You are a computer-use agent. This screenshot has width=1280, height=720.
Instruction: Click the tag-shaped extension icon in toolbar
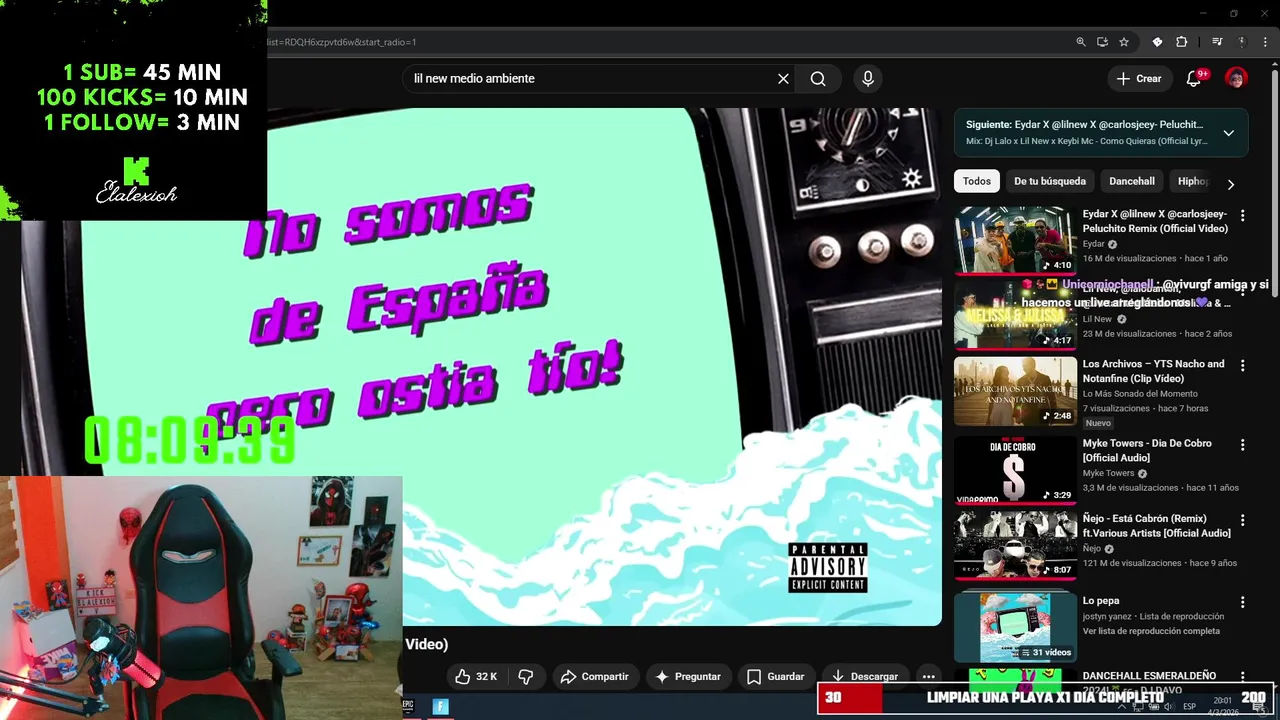(x=1157, y=42)
